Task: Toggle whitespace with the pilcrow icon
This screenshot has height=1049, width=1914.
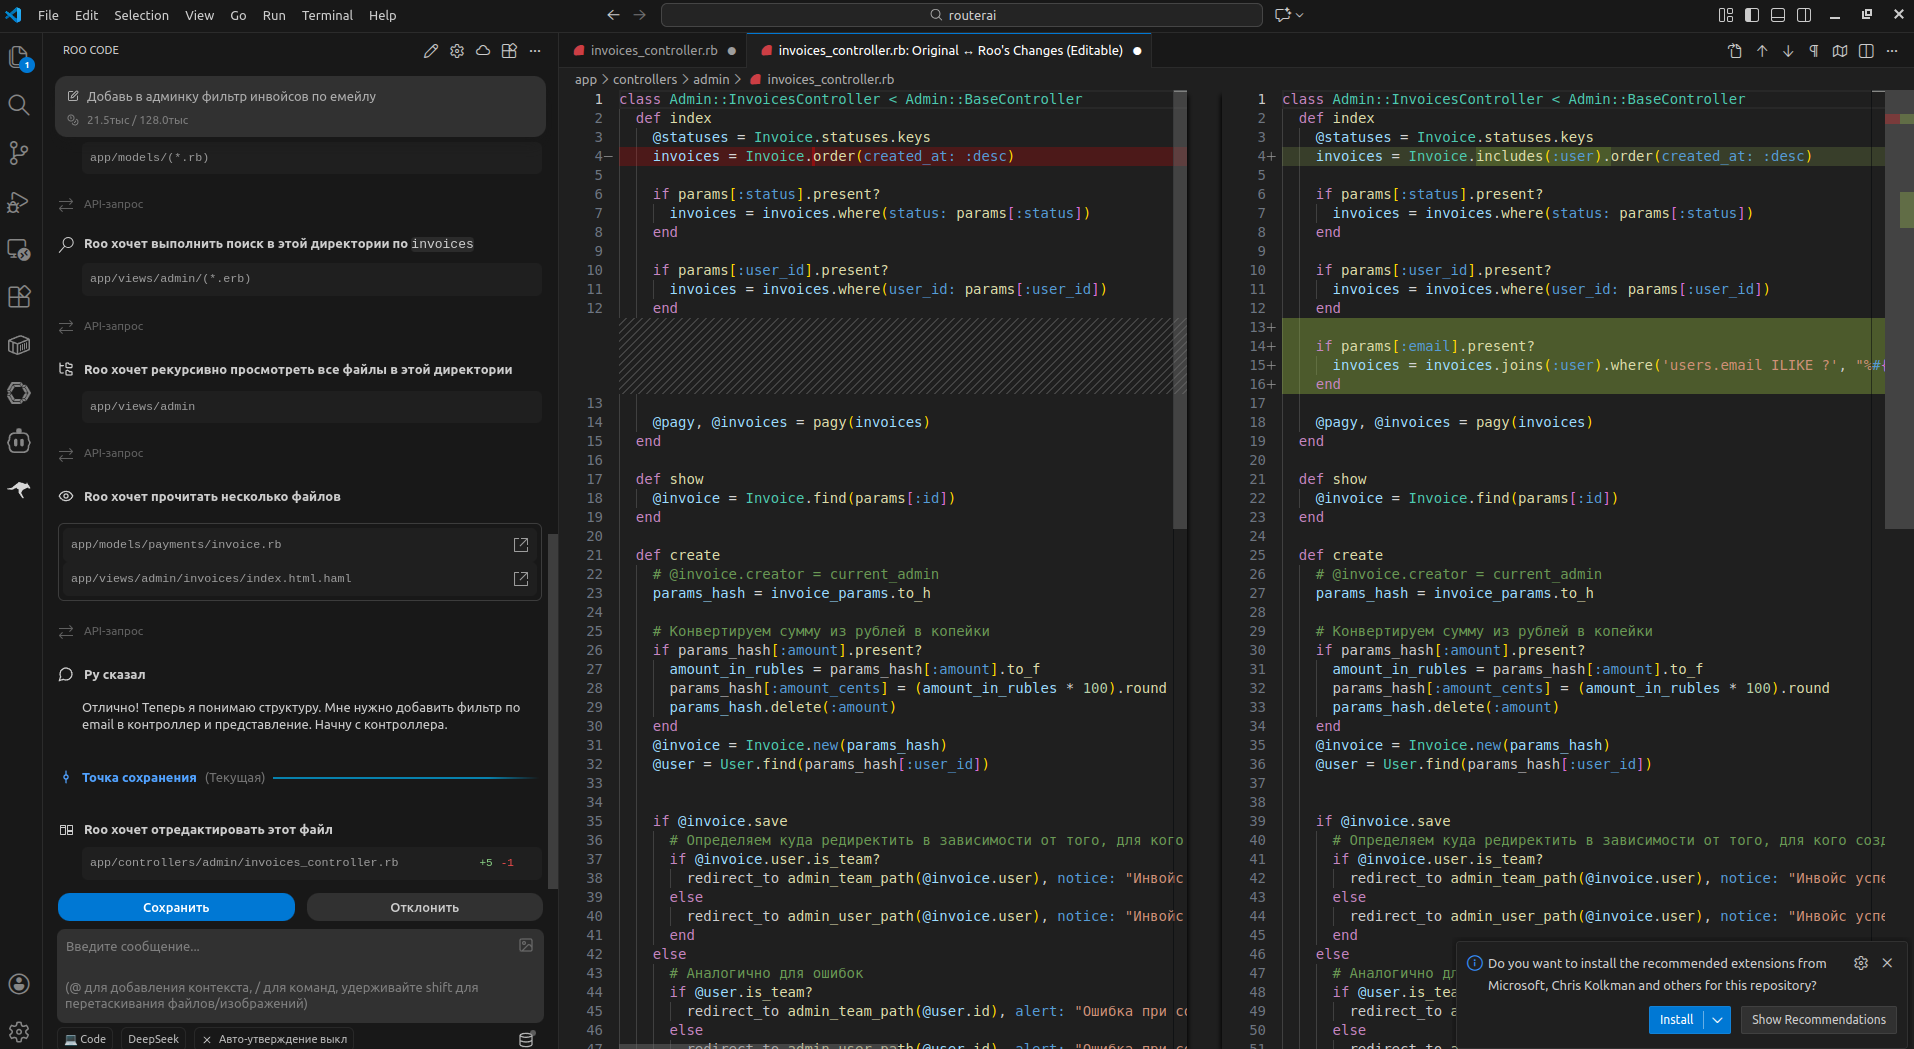Action: point(1813,50)
